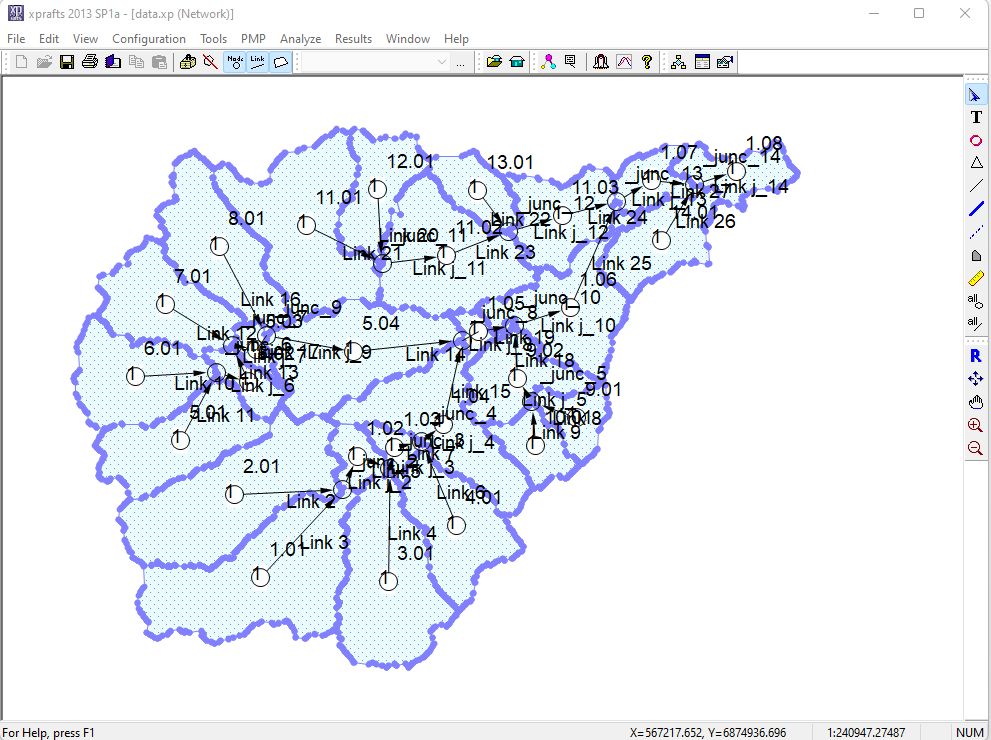Toggle the polygon display button
The width and height of the screenshot is (991, 740).
pyautogui.click(x=281, y=62)
